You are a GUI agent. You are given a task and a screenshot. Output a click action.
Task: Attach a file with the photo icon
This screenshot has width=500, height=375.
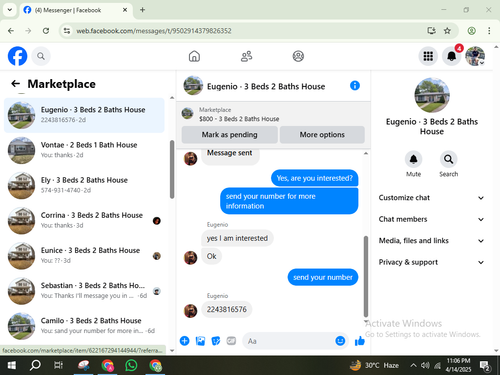[200, 341]
